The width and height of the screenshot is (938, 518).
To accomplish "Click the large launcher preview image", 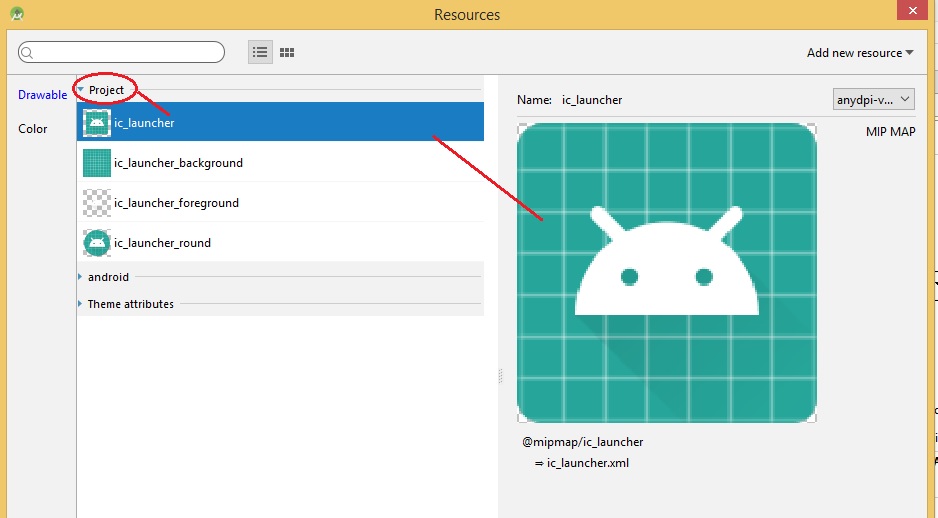I will point(666,272).
